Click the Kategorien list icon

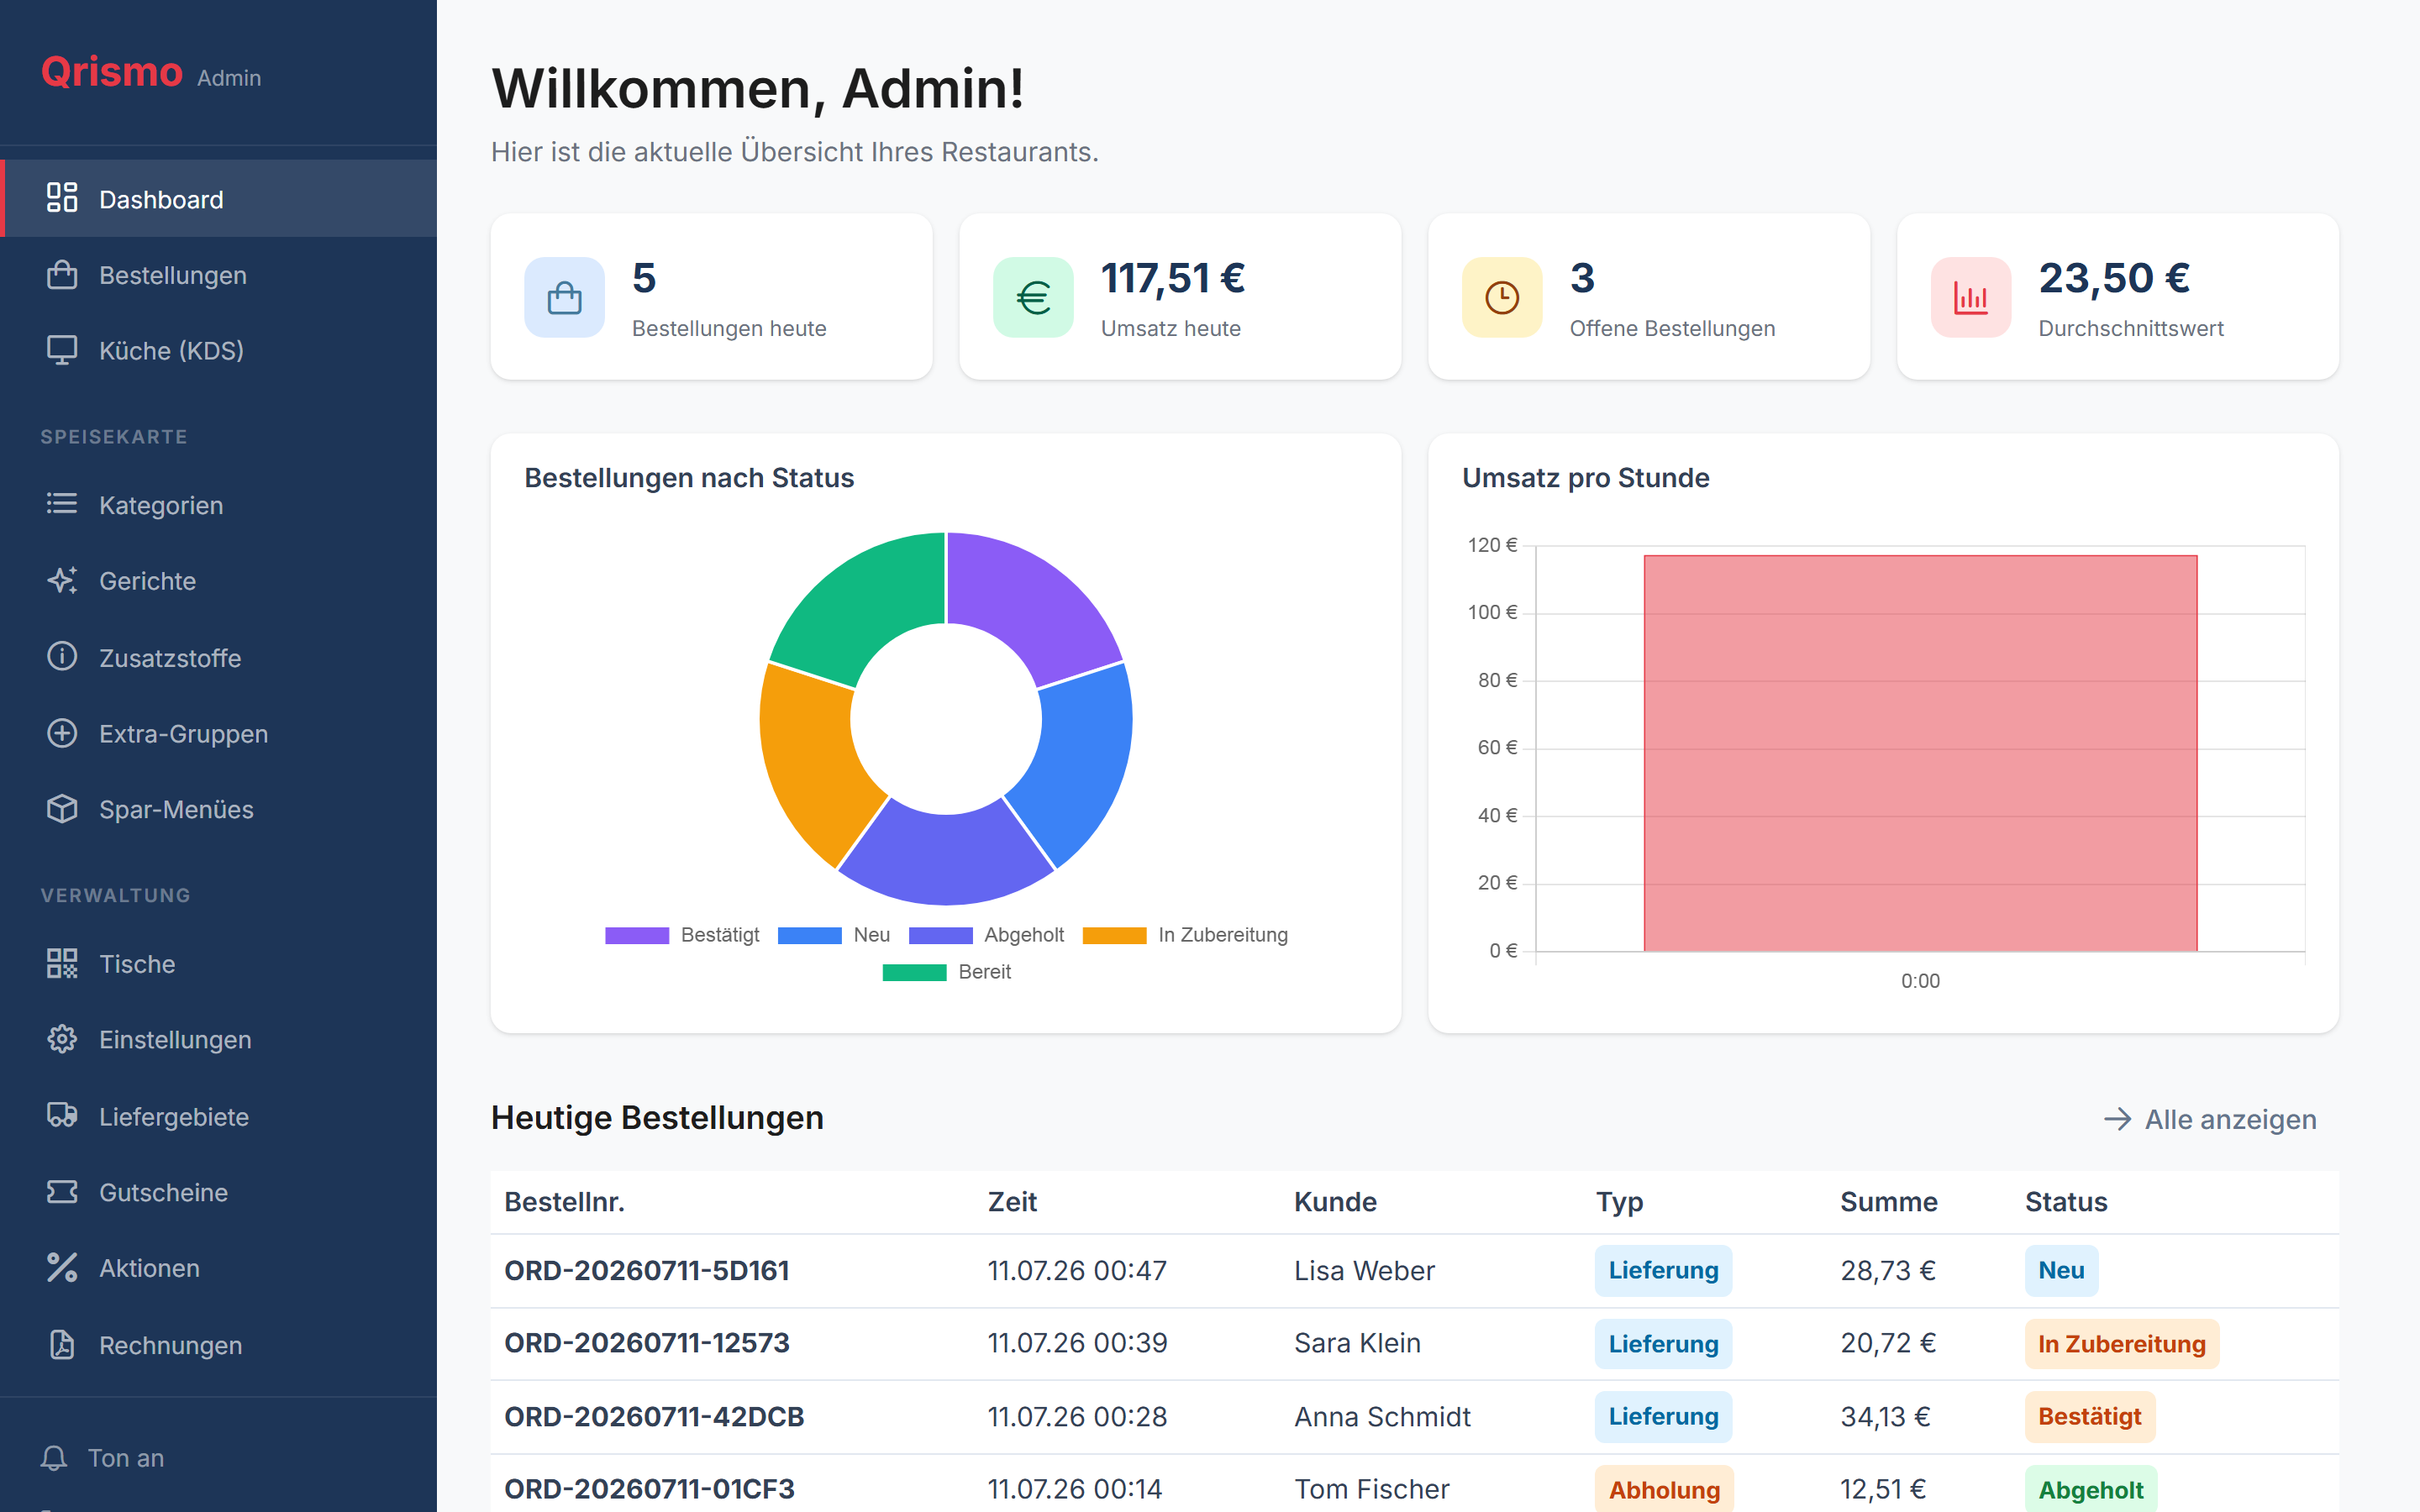click(x=62, y=504)
